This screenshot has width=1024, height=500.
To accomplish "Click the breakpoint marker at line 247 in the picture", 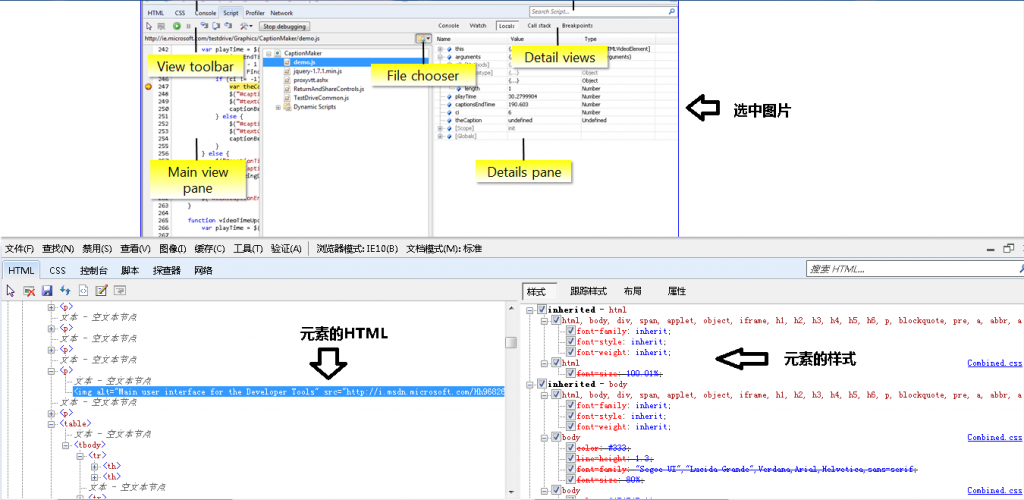I will click(148, 86).
